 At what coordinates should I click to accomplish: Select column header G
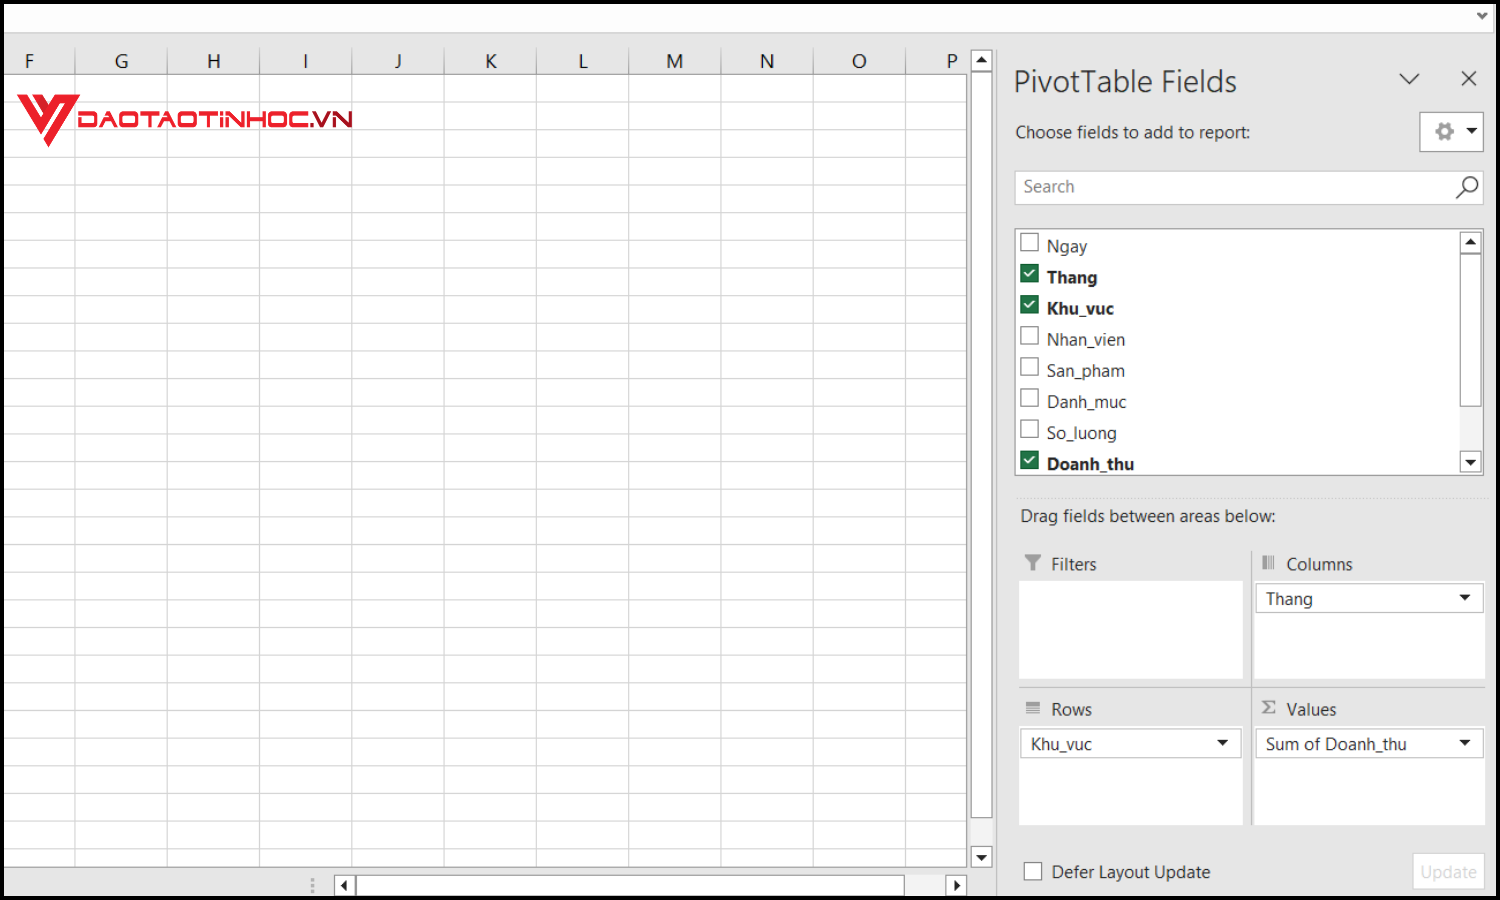tap(121, 60)
